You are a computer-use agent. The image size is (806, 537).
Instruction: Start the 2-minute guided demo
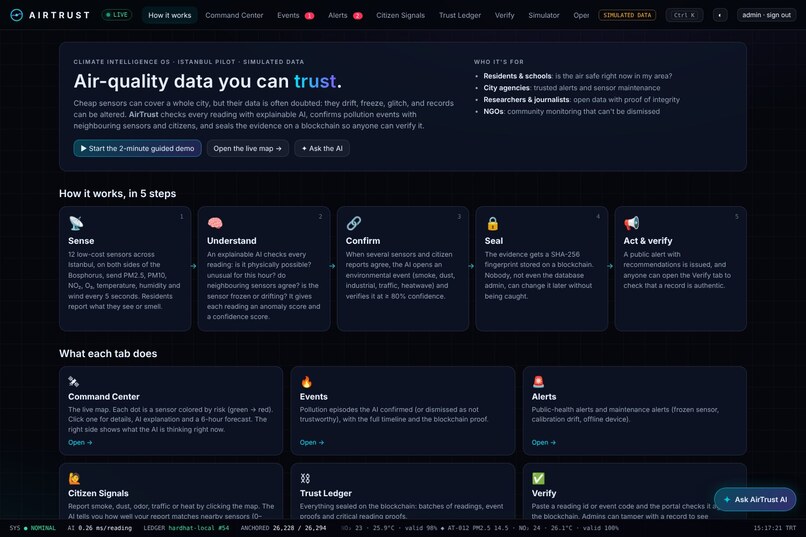coord(137,149)
